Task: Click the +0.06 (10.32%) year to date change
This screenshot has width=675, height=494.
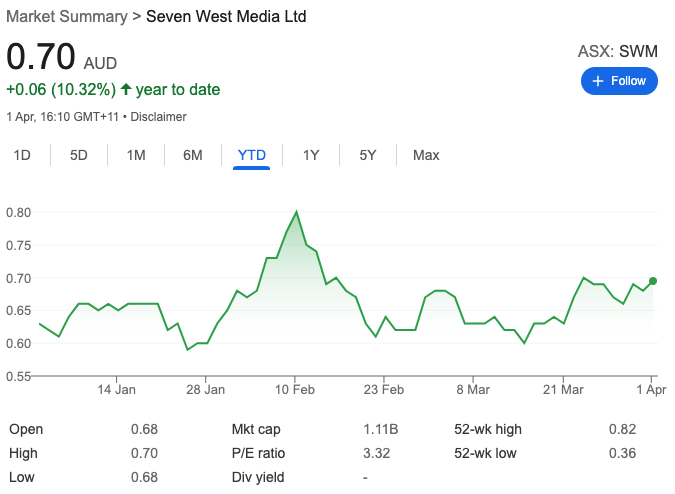Action: coord(113,90)
